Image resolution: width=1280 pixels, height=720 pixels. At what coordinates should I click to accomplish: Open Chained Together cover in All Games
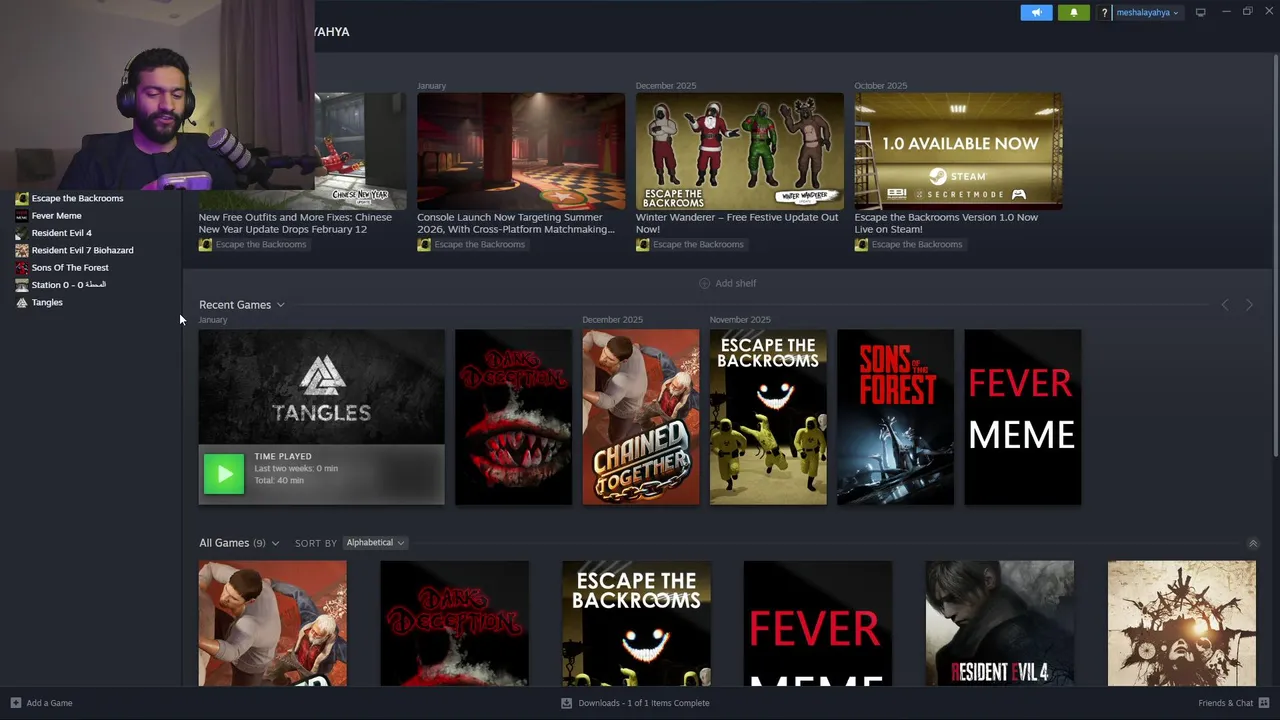click(x=272, y=623)
